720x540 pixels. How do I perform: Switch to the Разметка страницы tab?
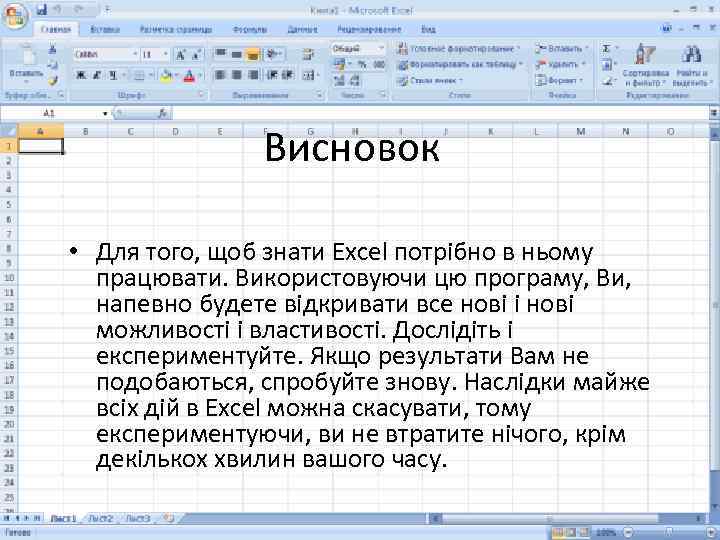(x=176, y=29)
